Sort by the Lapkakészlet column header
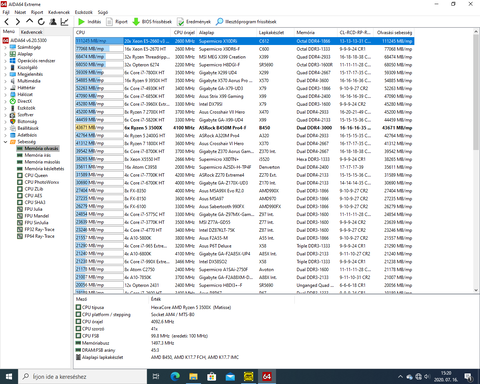The width and height of the screenshot is (480, 384). (275, 32)
